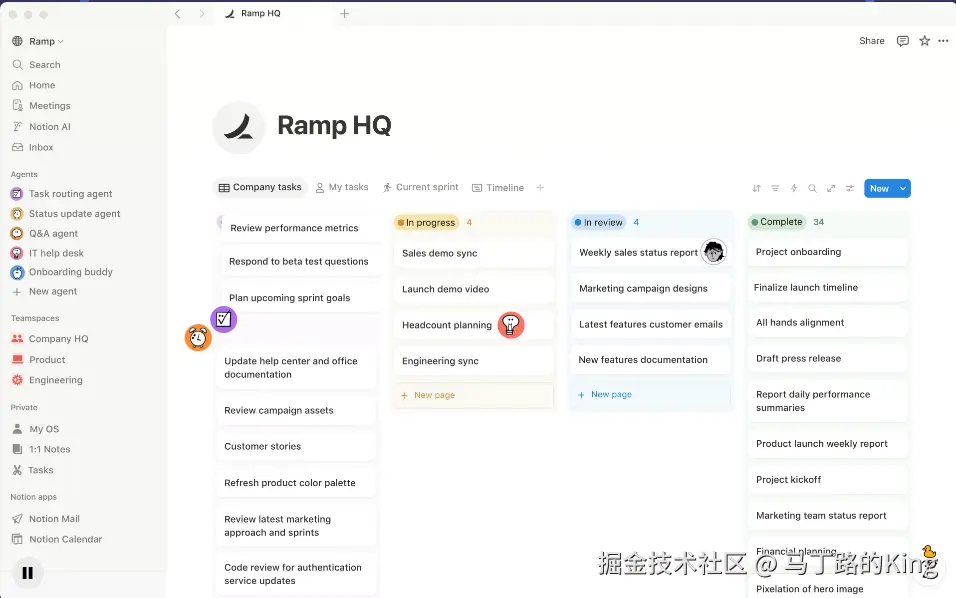Add a new database view
956x598 pixels.
pyautogui.click(x=540, y=188)
